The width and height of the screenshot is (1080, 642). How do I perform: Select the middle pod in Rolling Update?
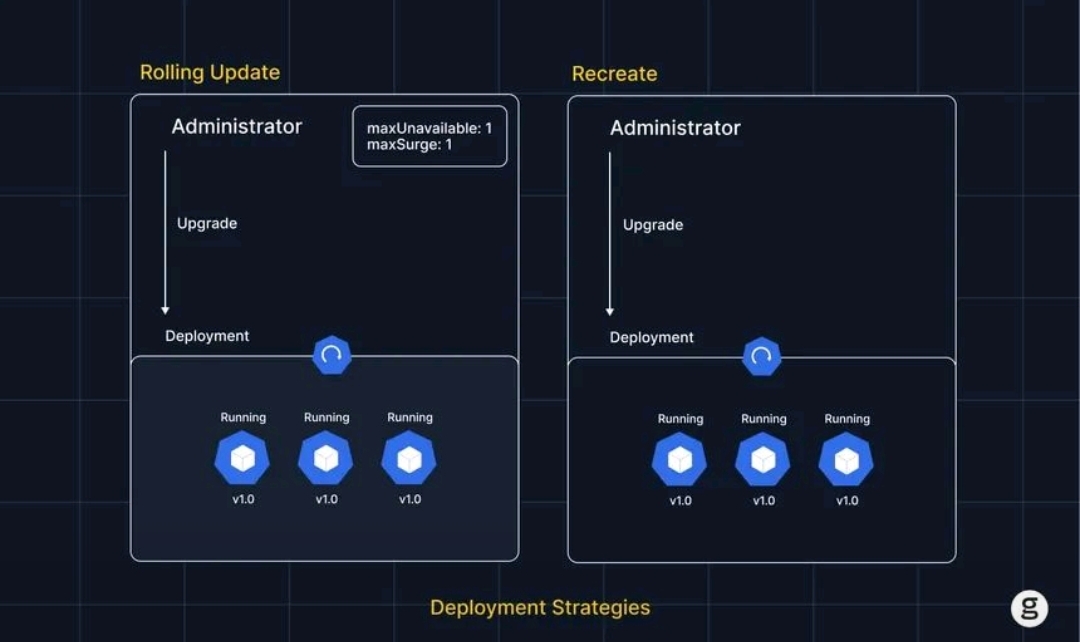pos(326,459)
